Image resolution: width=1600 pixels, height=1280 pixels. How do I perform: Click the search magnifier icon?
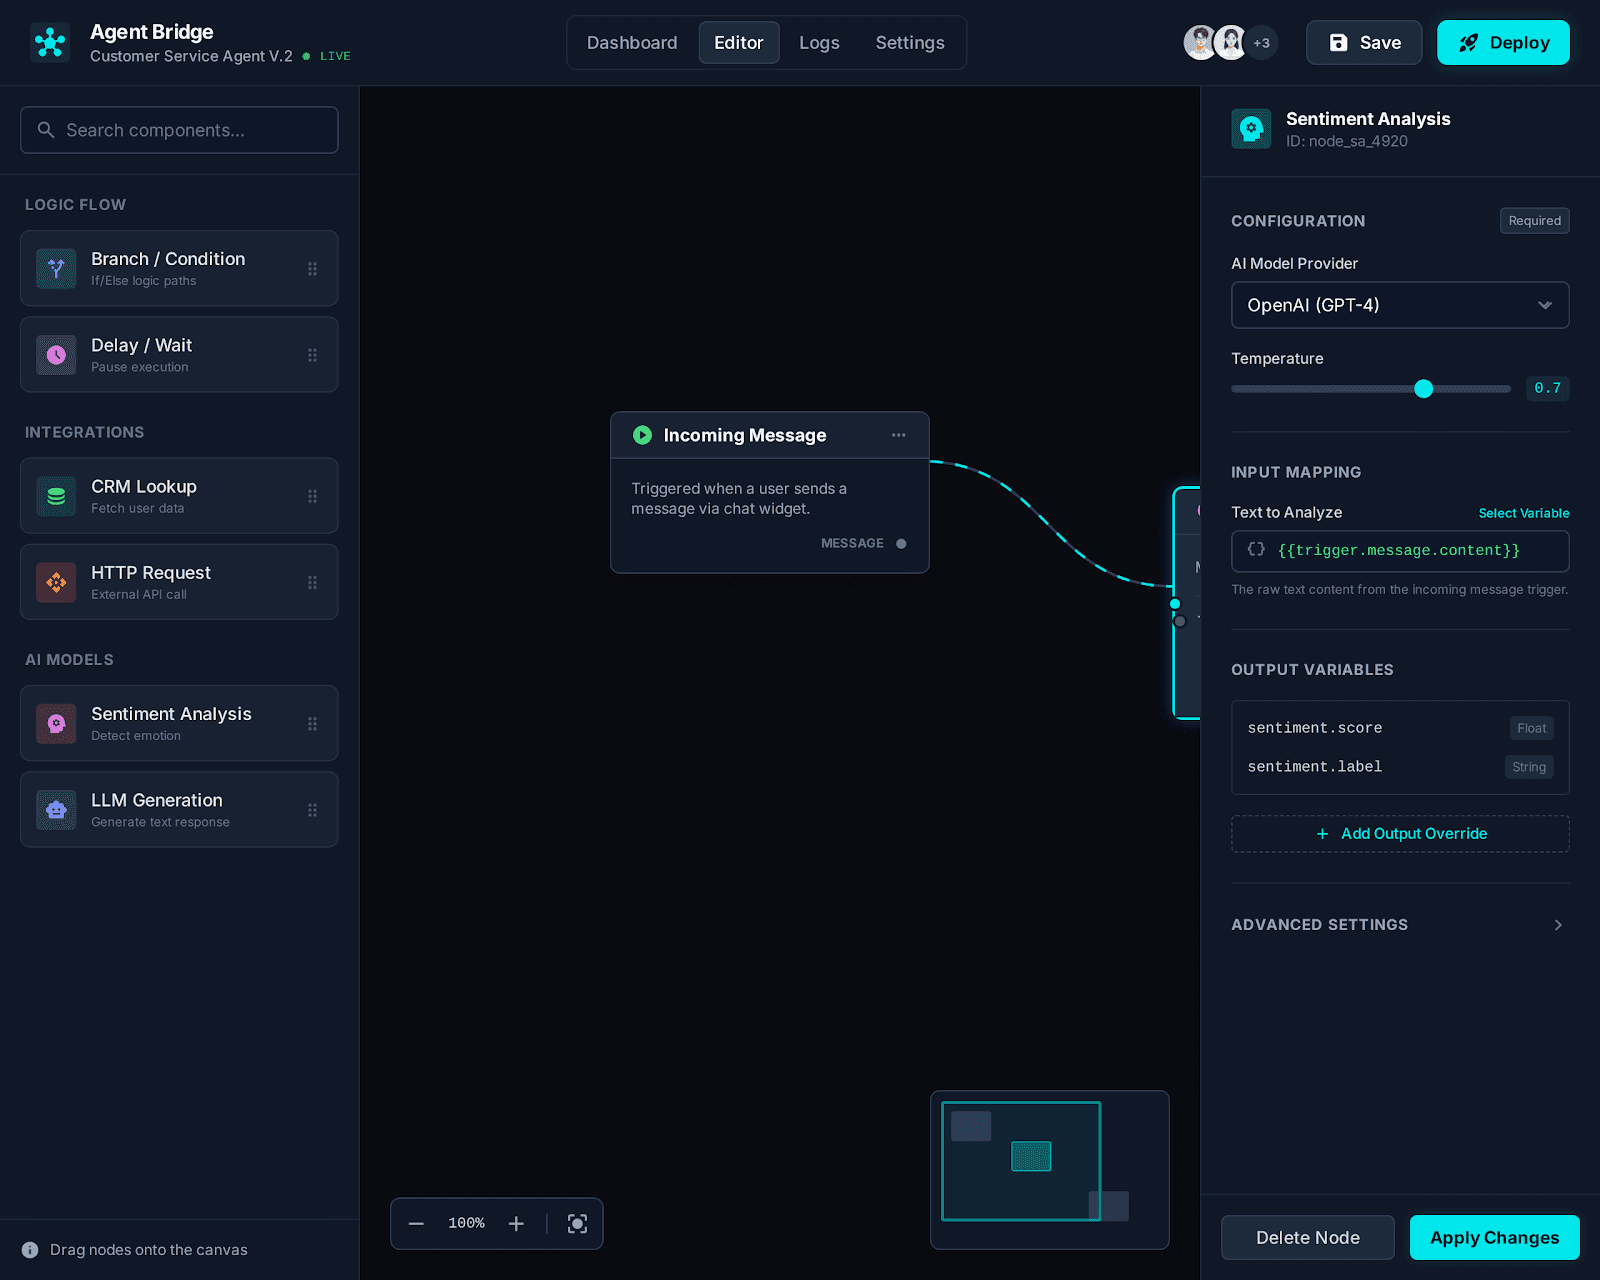click(x=45, y=130)
